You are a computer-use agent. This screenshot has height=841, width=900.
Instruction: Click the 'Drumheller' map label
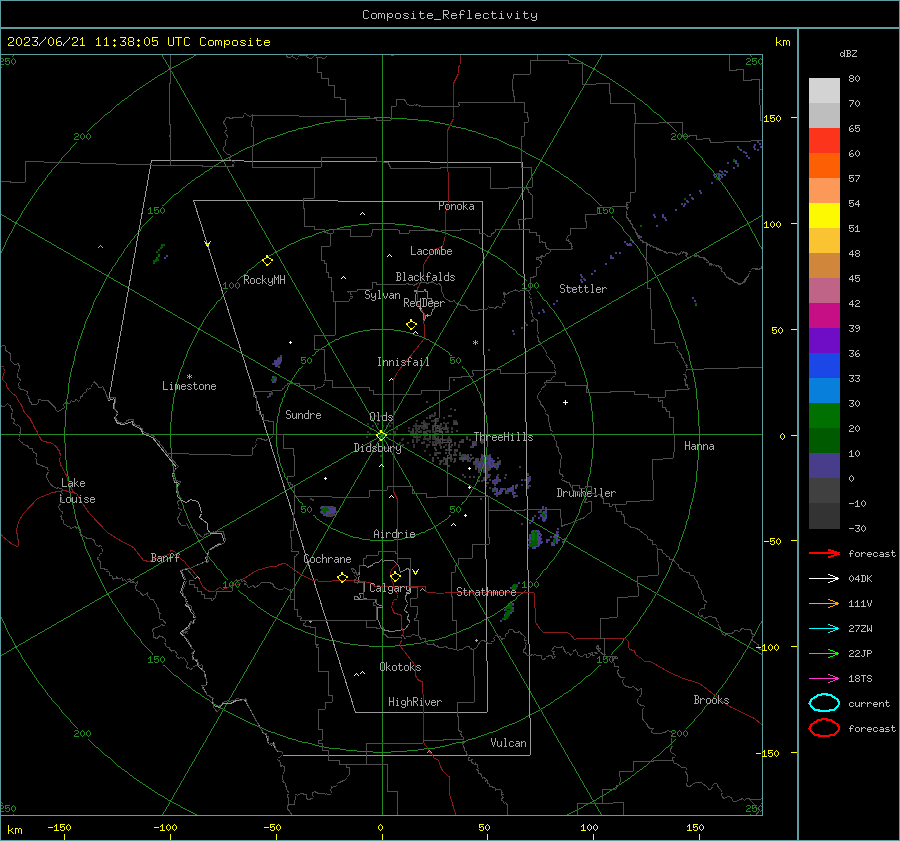tap(586, 493)
